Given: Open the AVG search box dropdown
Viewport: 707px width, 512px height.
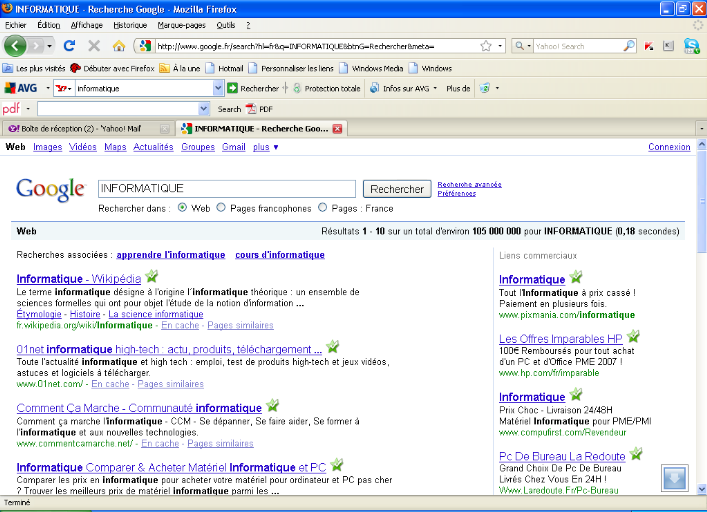Looking at the screenshot, I should click(x=218, y=88).
